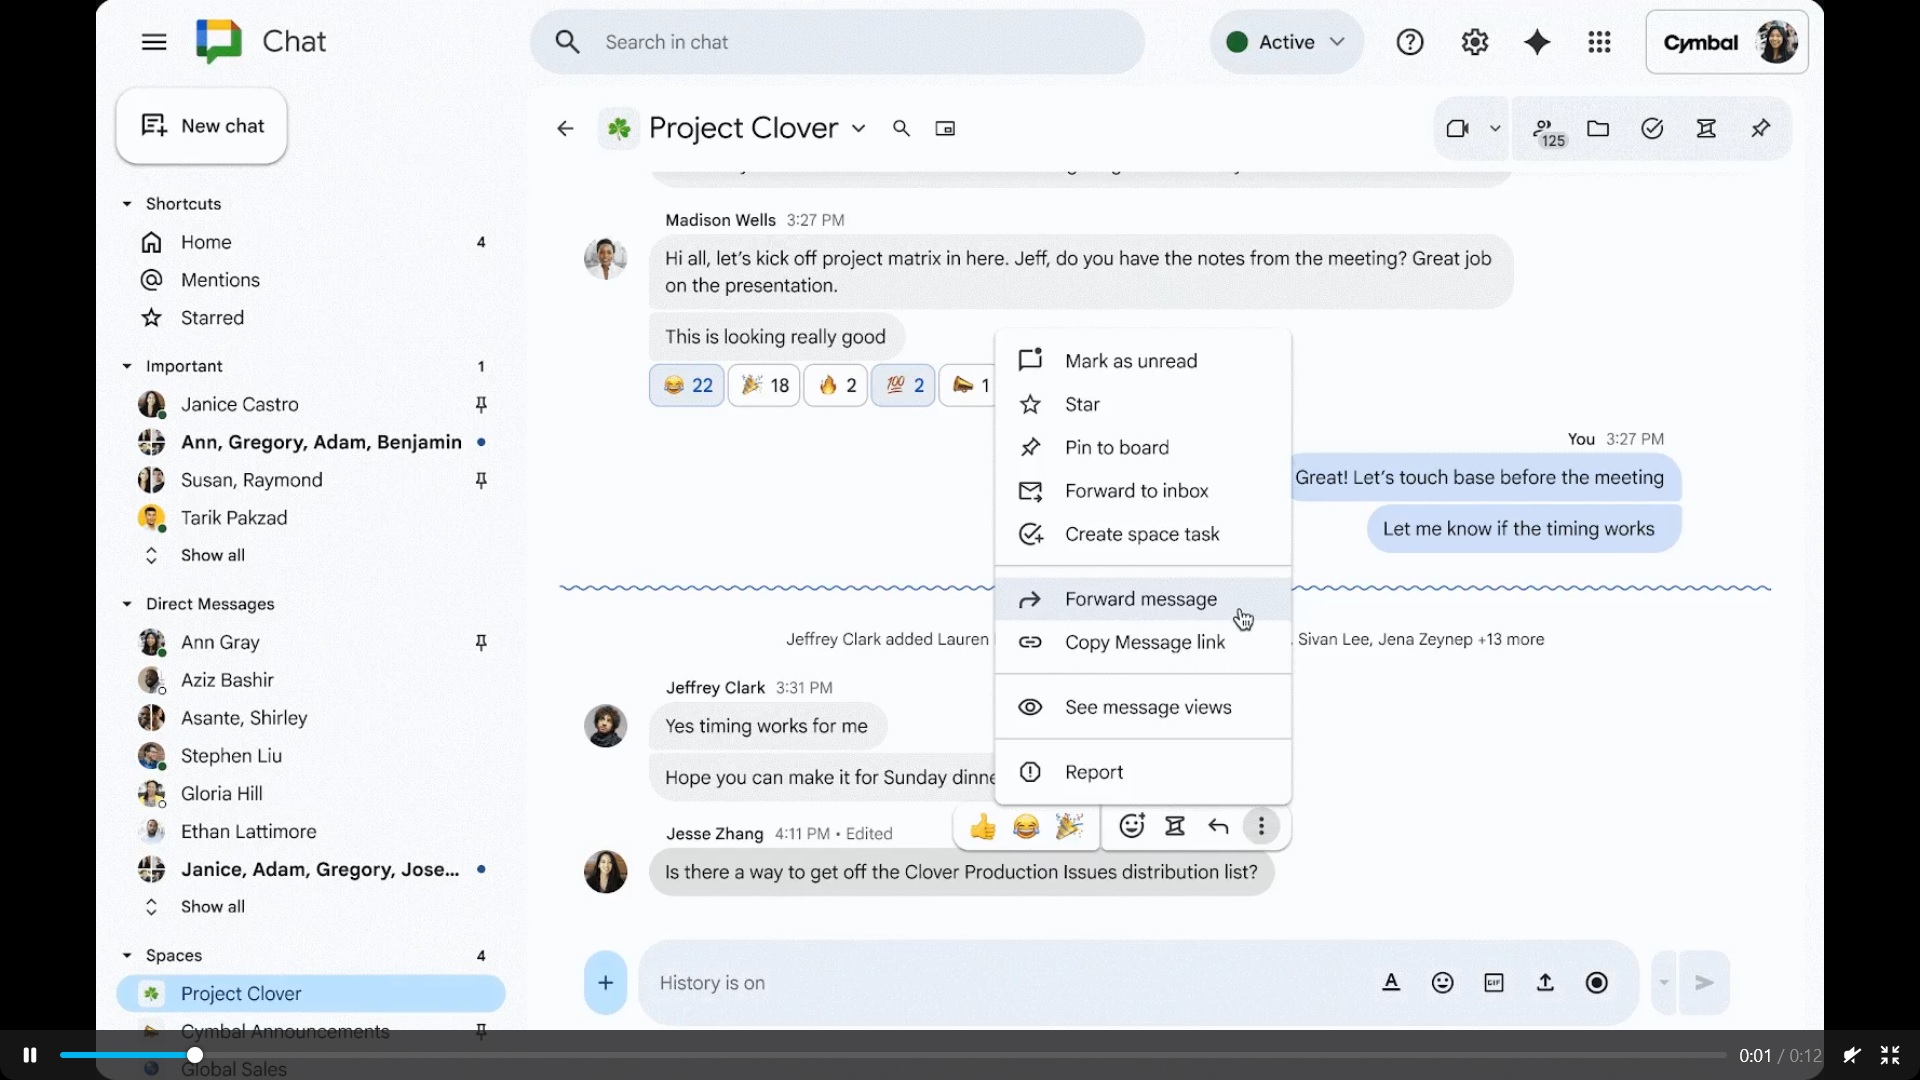Open the shared files folder icon

[1598, 128]
